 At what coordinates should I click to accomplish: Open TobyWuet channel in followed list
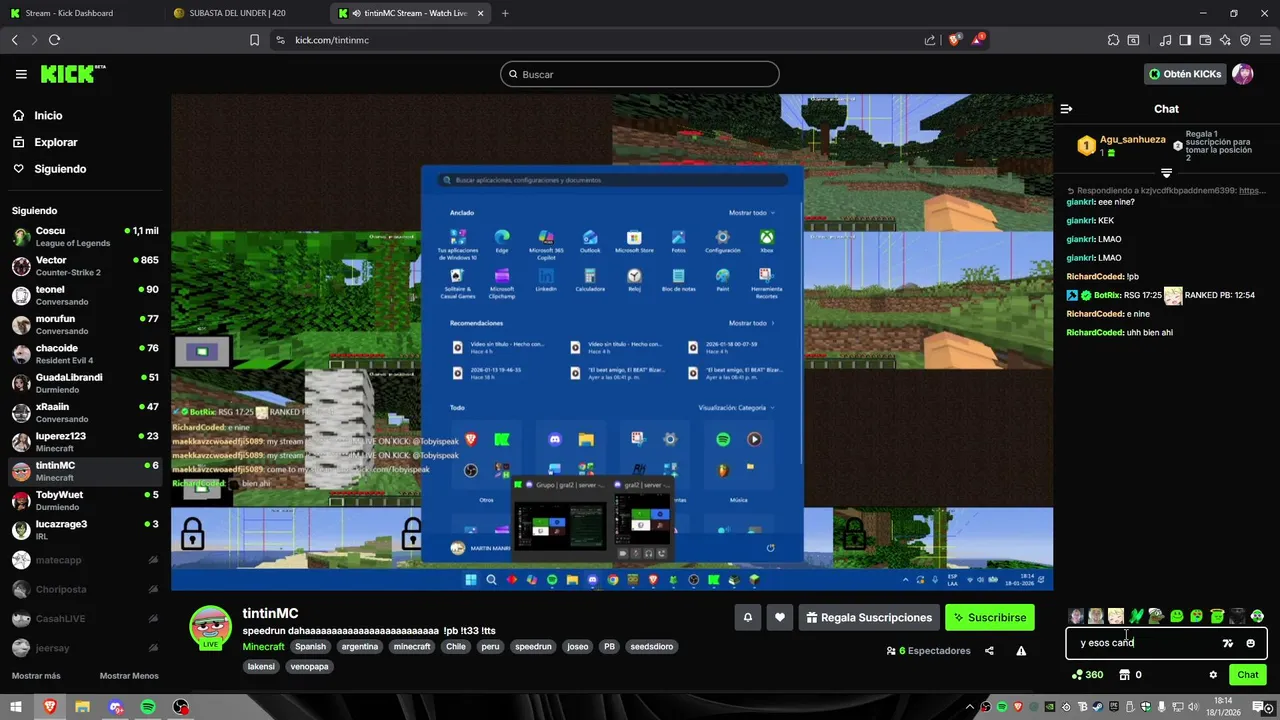point(85,501)
